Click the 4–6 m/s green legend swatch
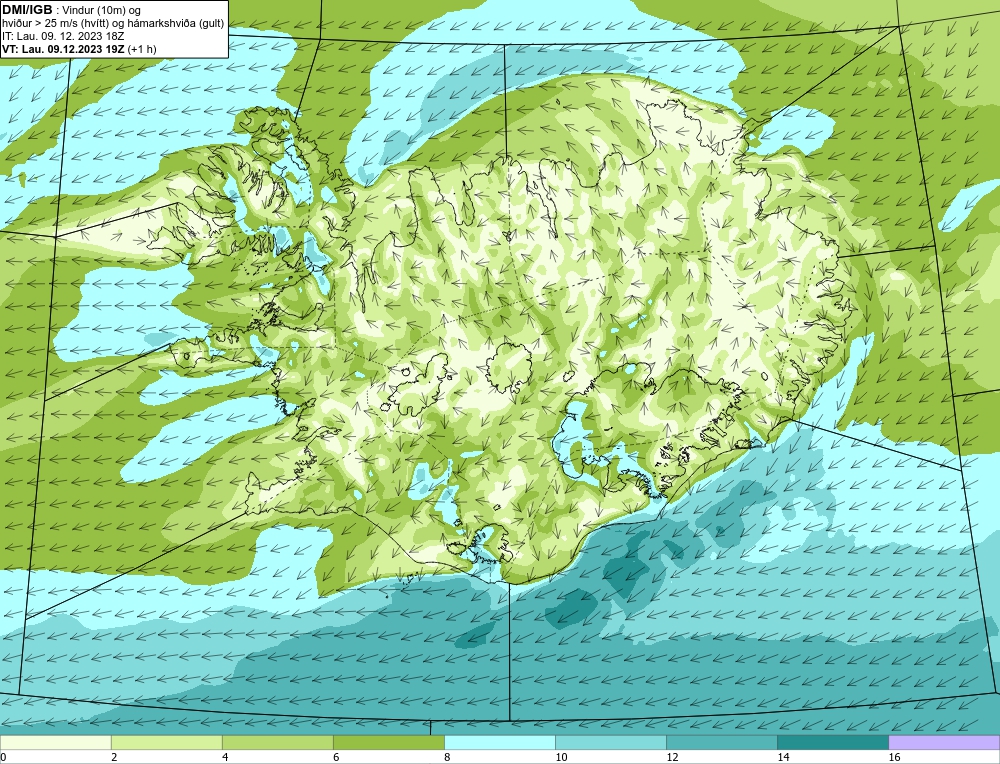The width and height of the screenshot is (1000, 764). [x=277, y=742]
